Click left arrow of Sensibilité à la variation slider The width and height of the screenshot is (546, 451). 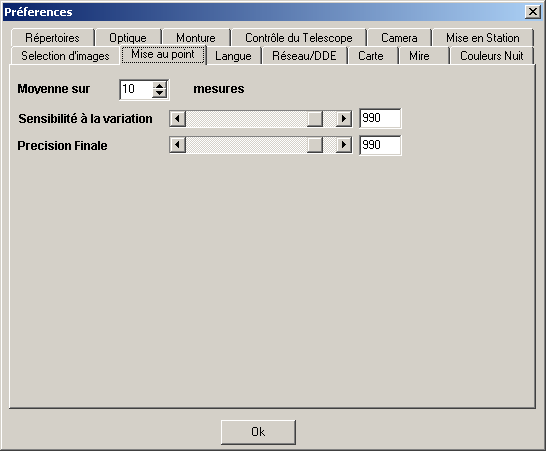click(178, 119)
